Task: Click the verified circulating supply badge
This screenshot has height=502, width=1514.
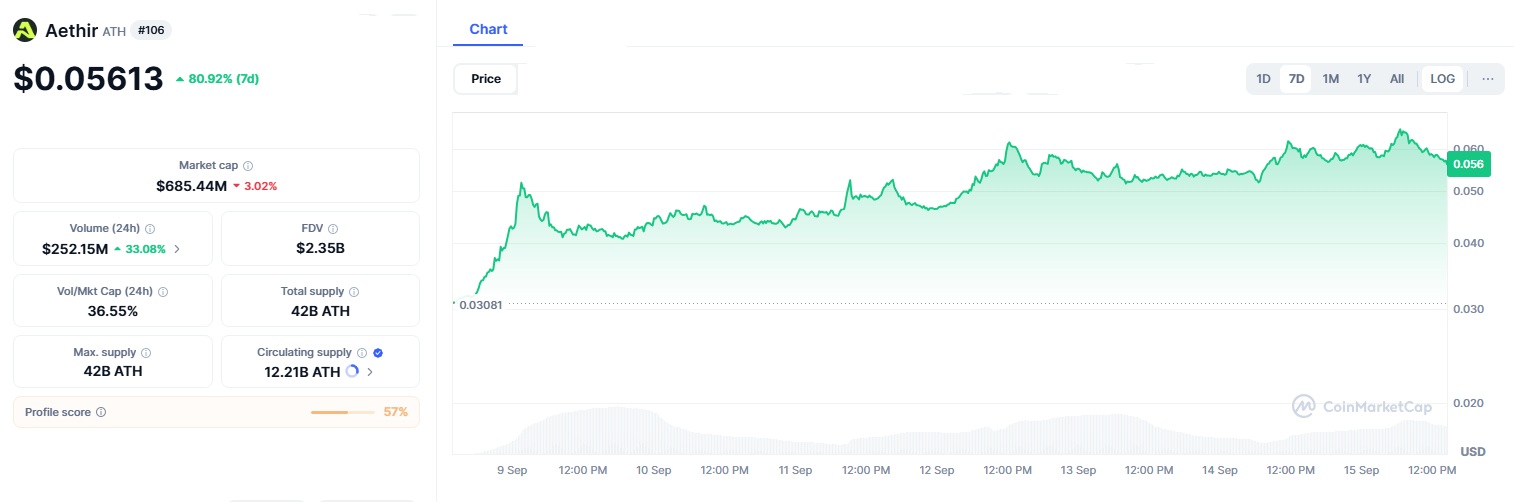Action: 378,353
